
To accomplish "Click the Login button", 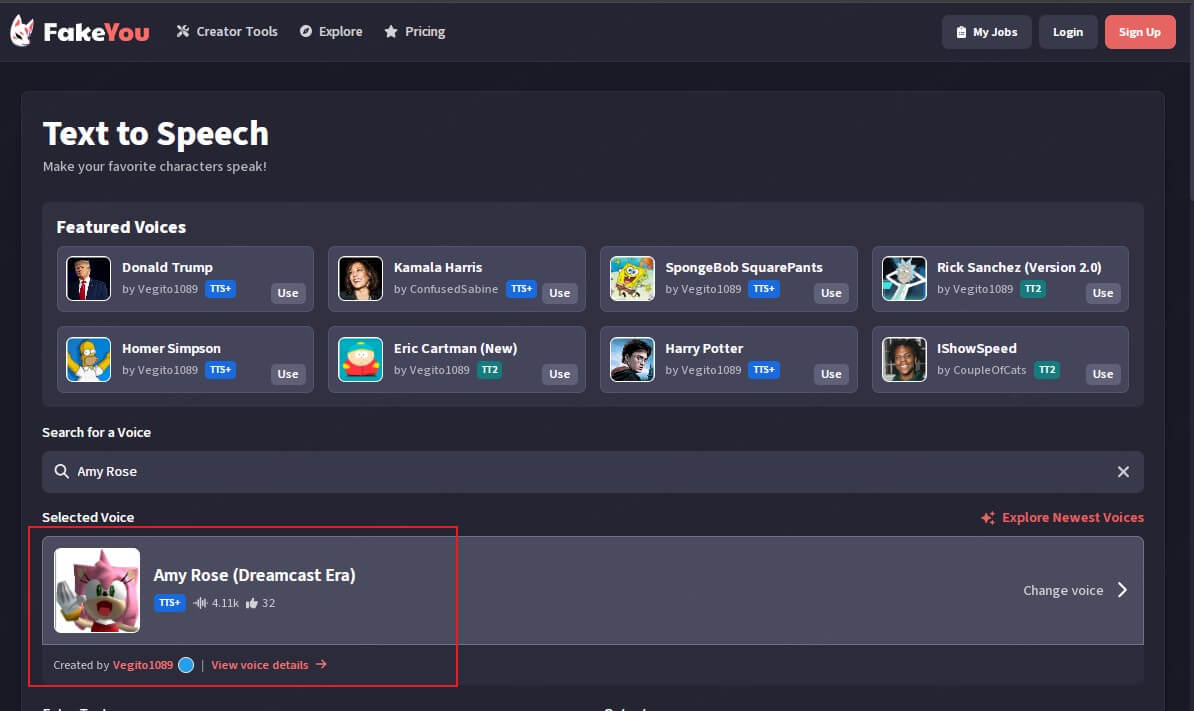I will pos(1068,32).
